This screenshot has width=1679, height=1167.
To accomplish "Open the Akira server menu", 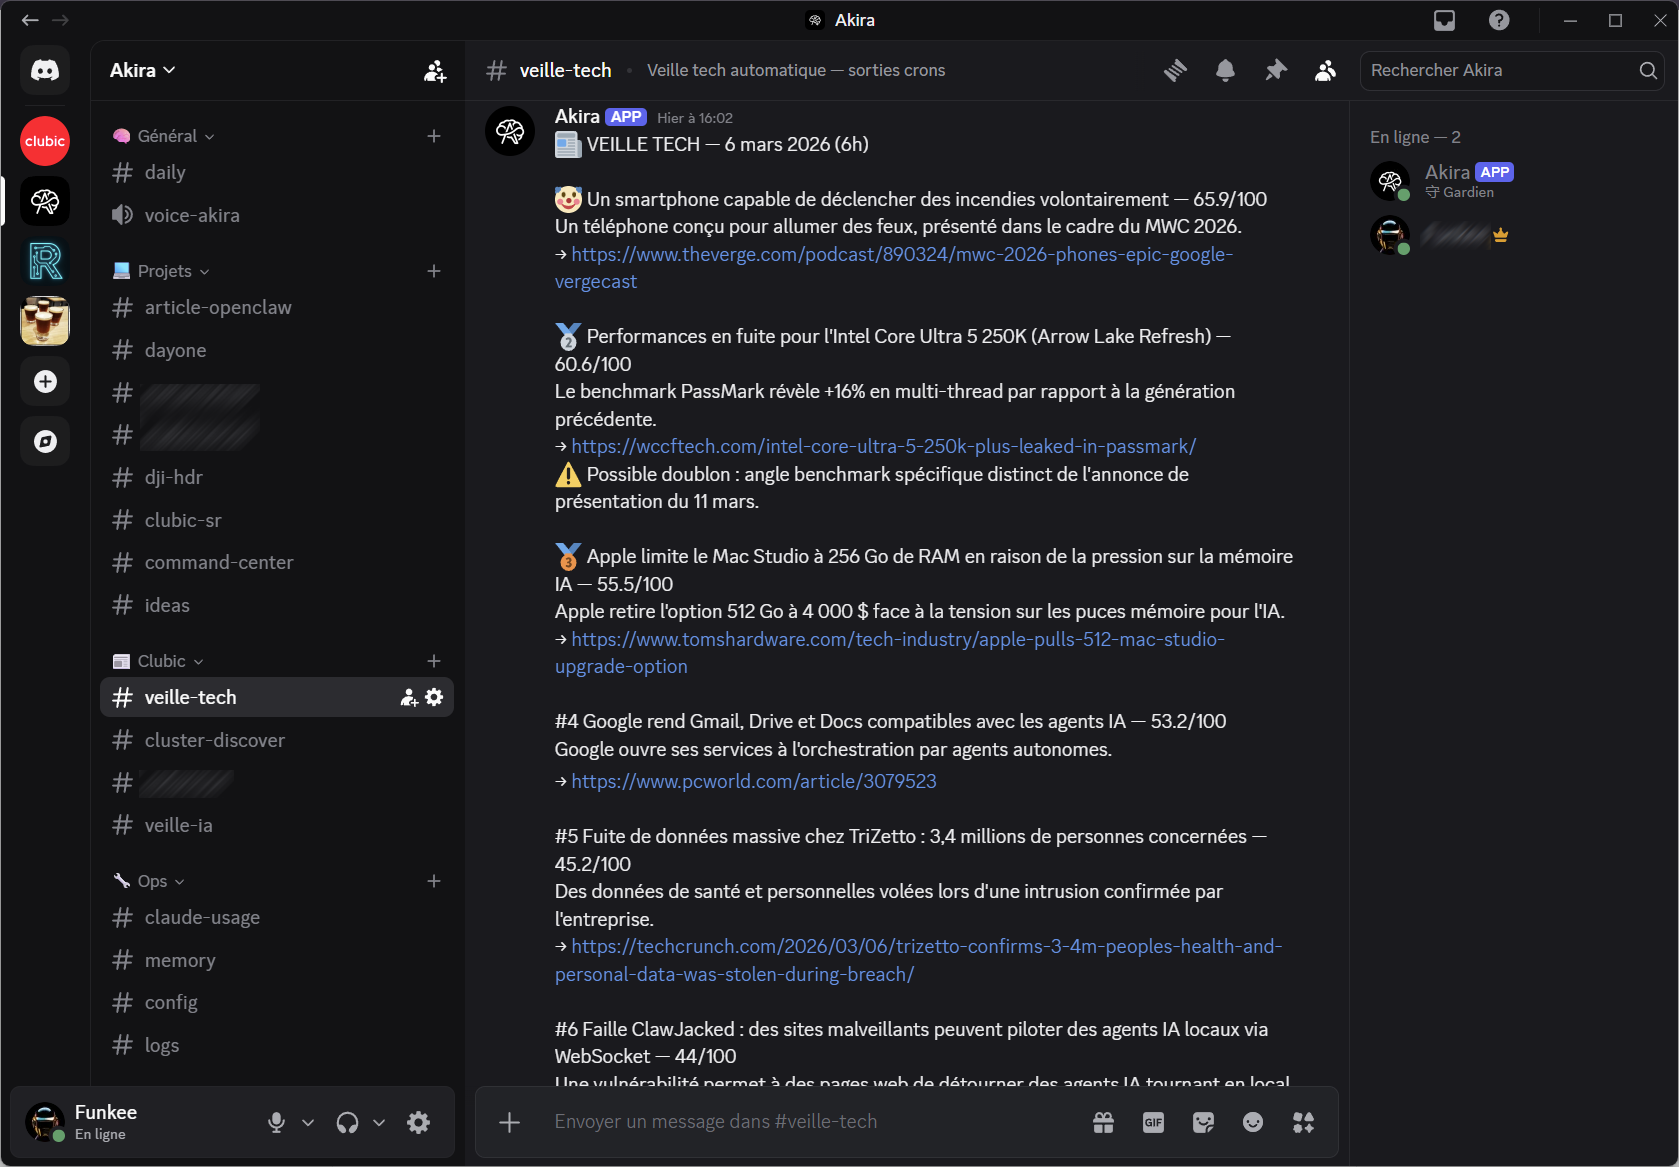I will pyautogui.click(x=140, y=70).
